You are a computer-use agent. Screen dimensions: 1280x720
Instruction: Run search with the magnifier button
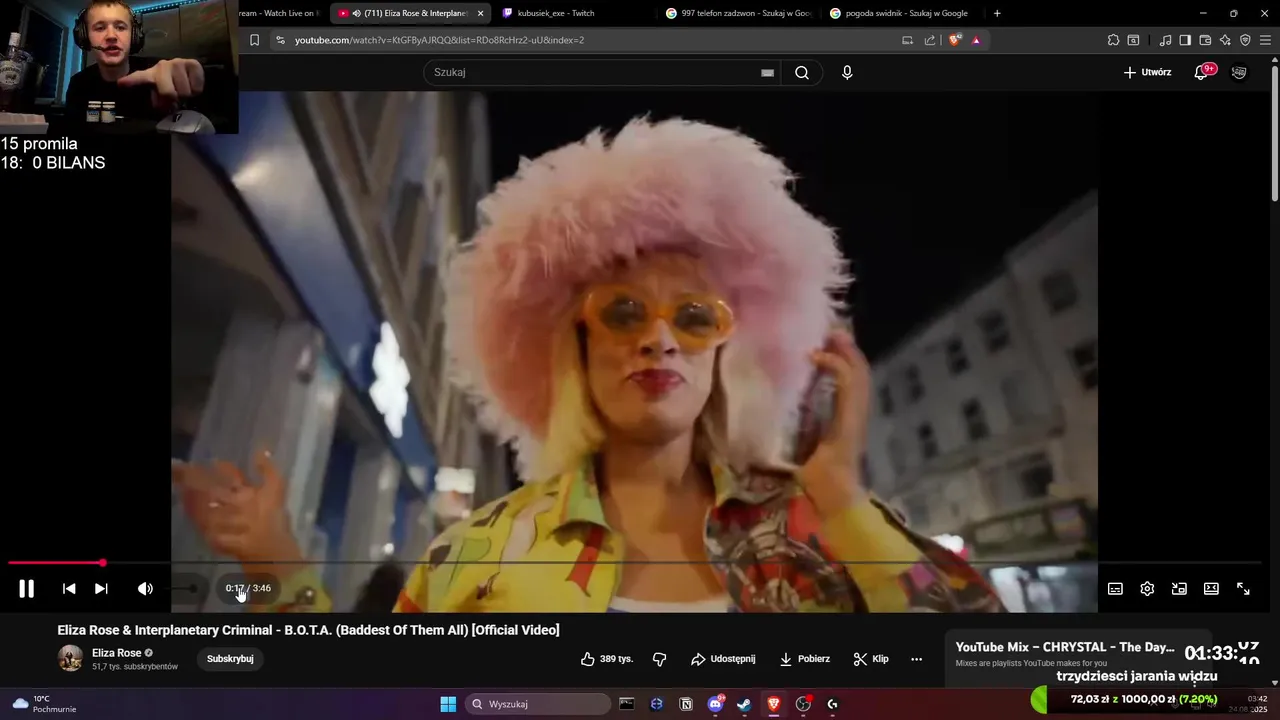802,72
